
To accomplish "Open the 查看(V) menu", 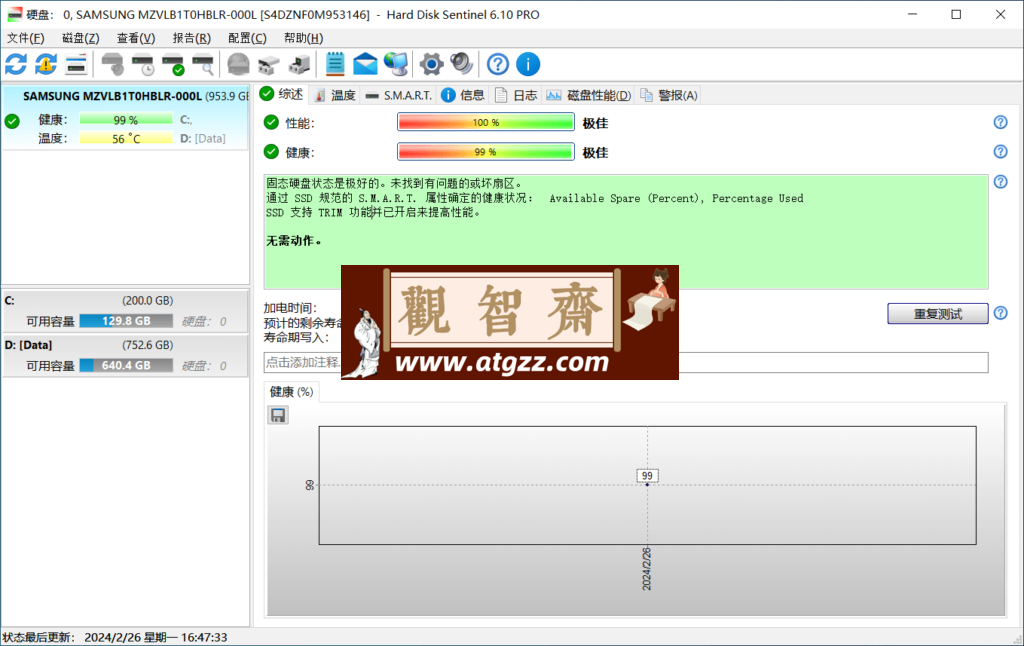I will [x=136, y=38].
